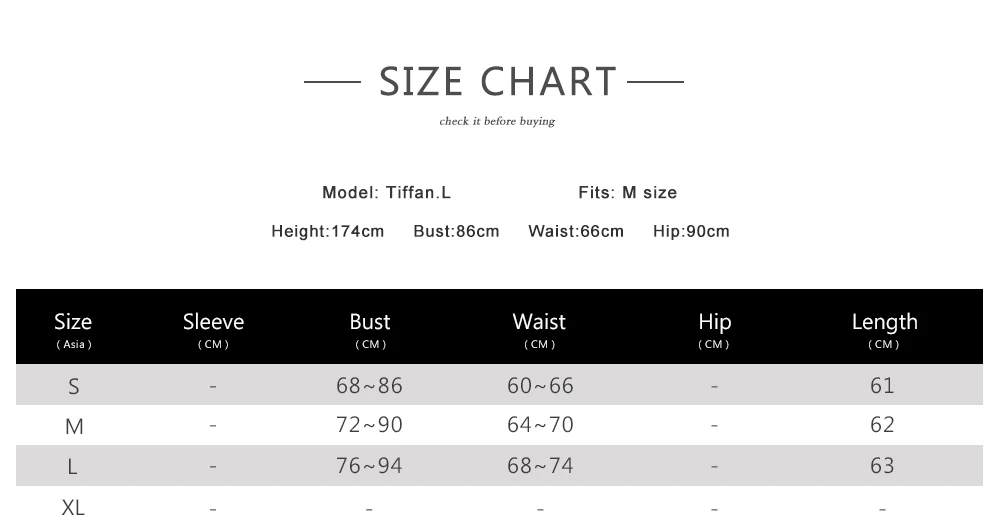Click the 68~74 waist value for L
1000x529 pixels.
(x=540, y=465)
